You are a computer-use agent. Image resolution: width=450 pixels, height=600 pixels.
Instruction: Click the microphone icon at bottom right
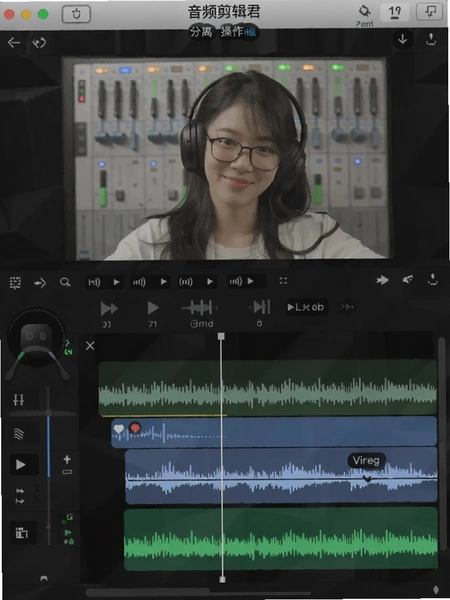click(436, 590)
